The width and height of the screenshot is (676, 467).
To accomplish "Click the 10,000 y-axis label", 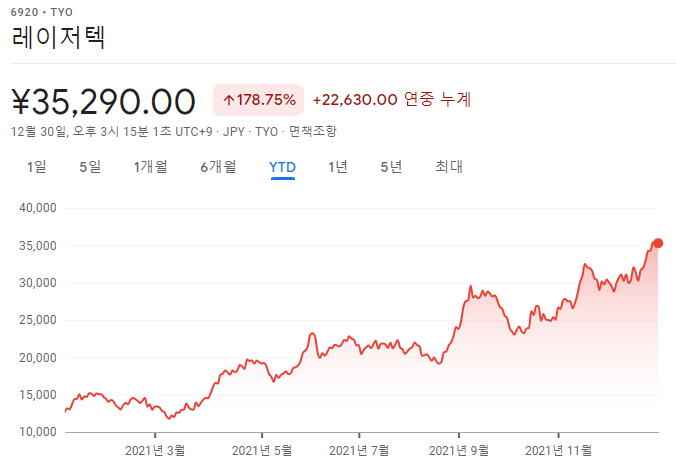I will pos(38,432).
